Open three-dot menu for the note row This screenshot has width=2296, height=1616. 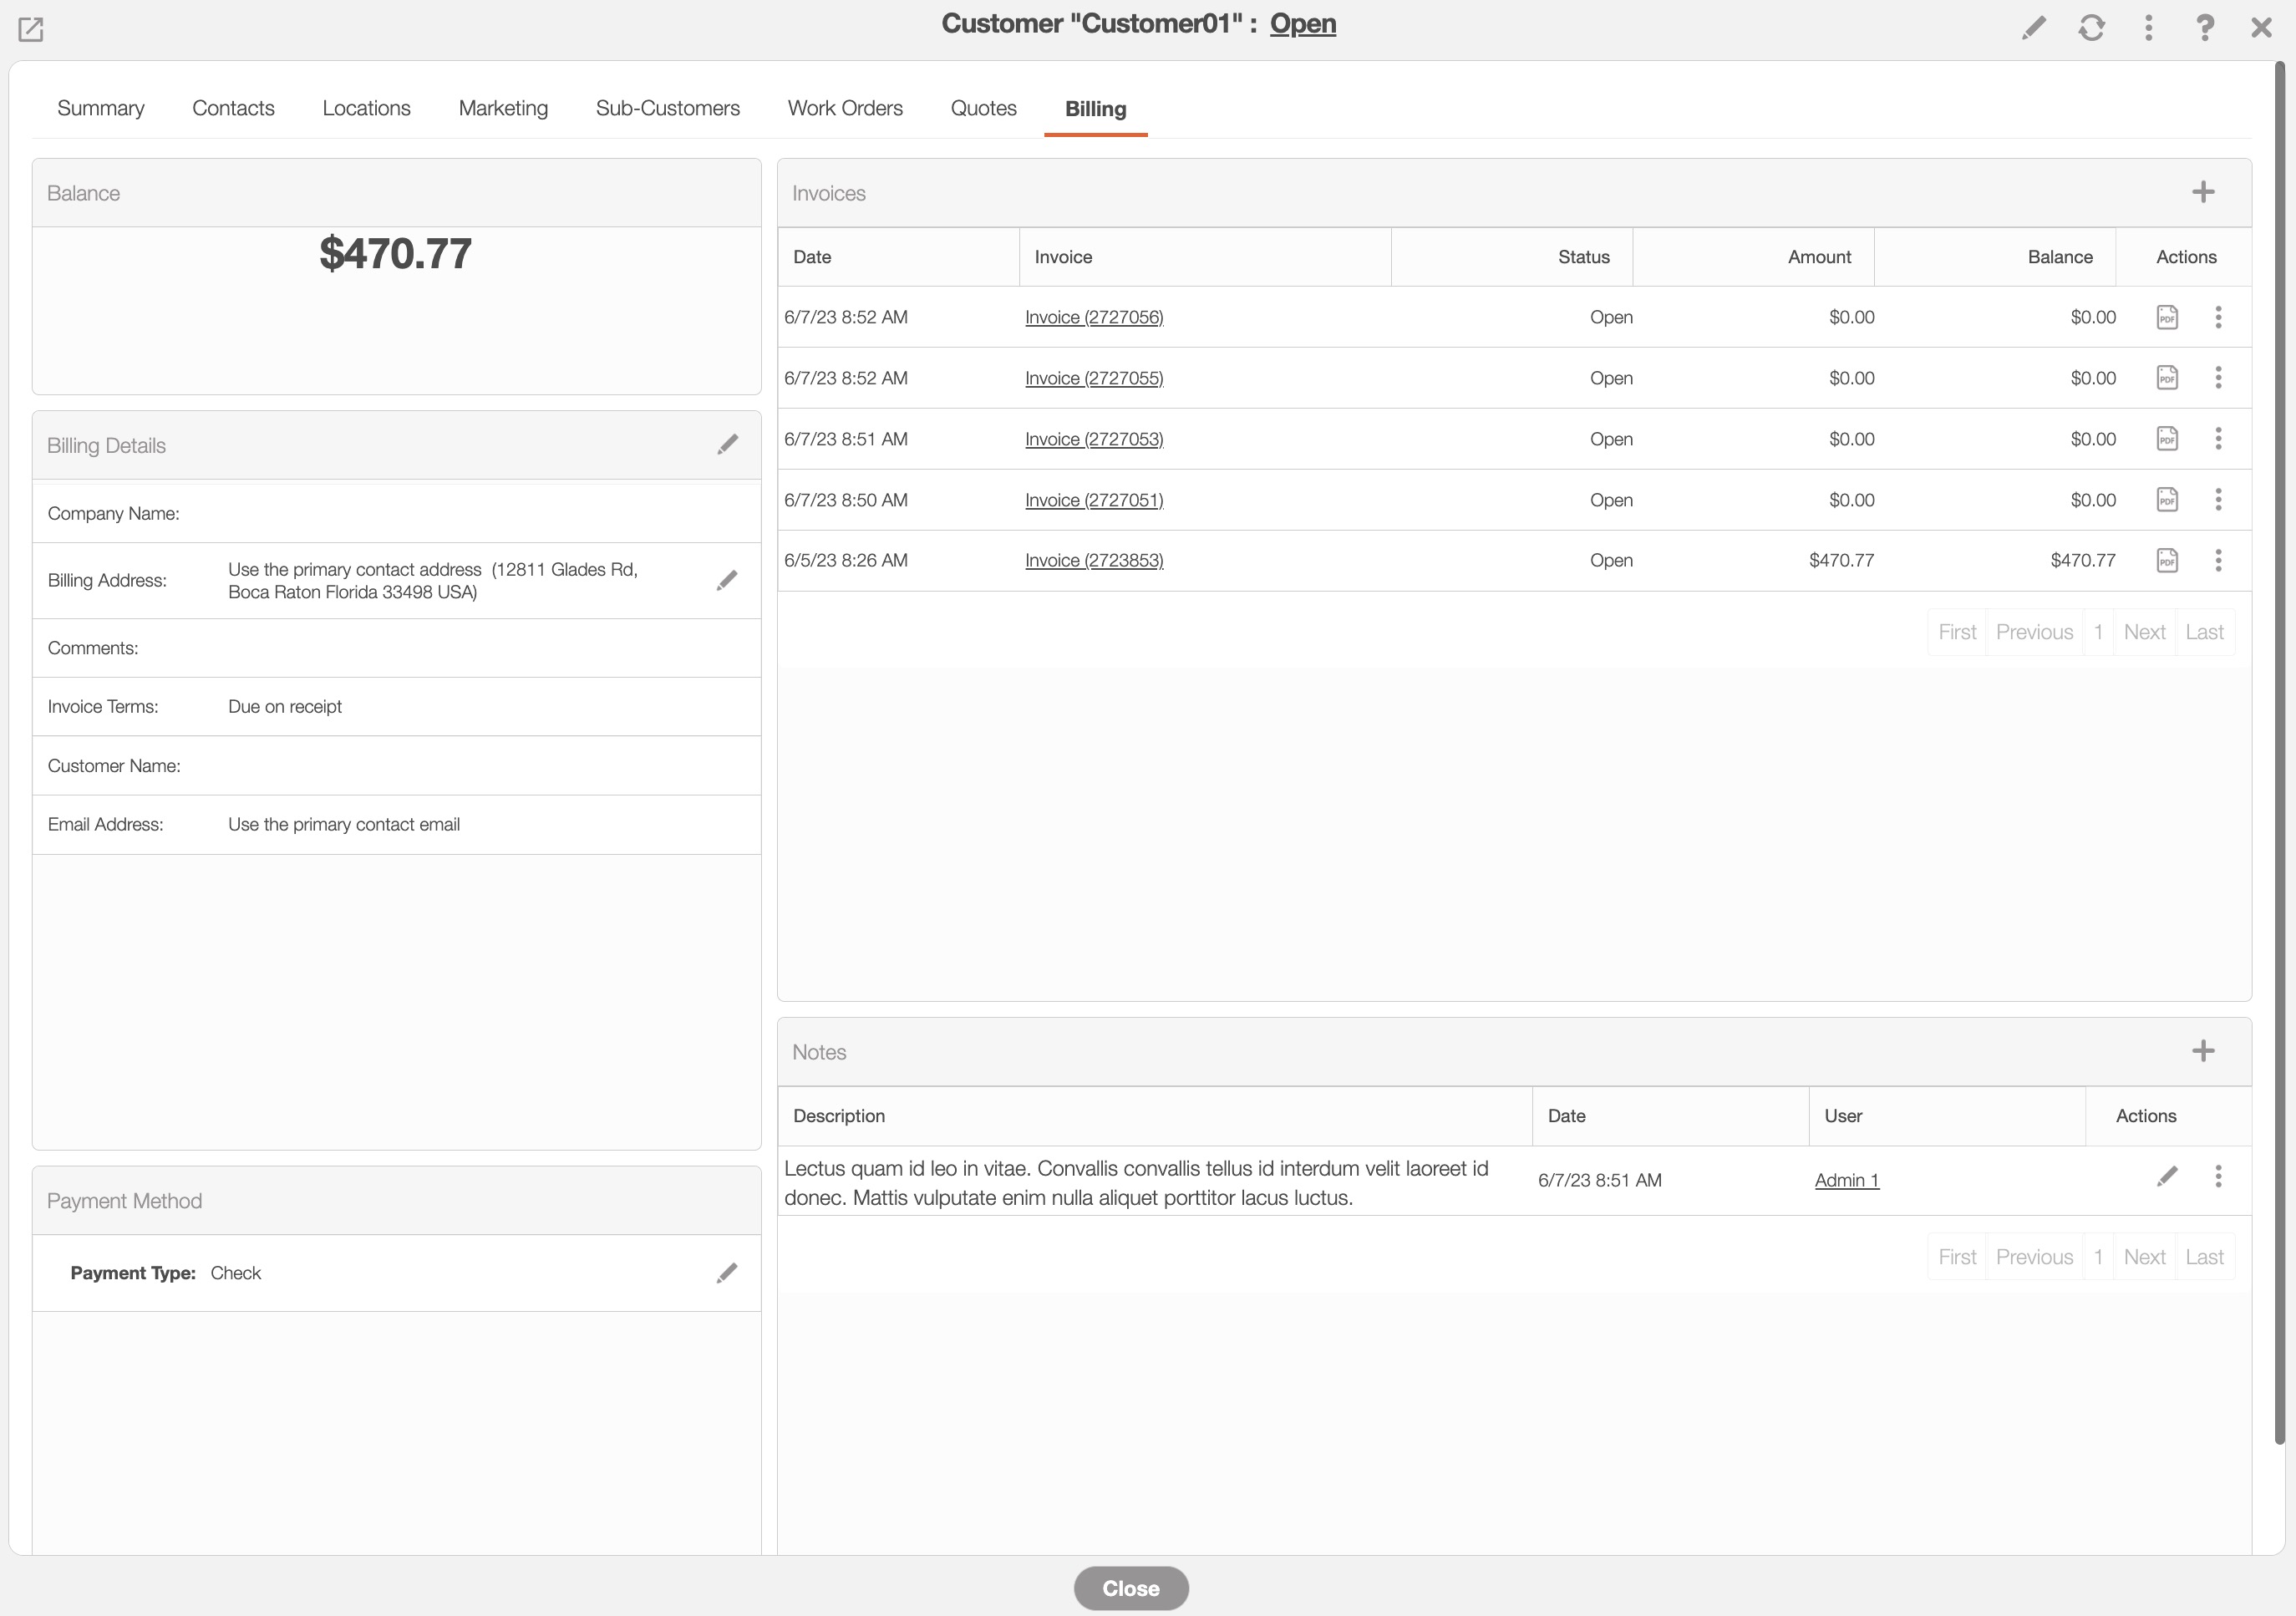coord(2218,1176)
